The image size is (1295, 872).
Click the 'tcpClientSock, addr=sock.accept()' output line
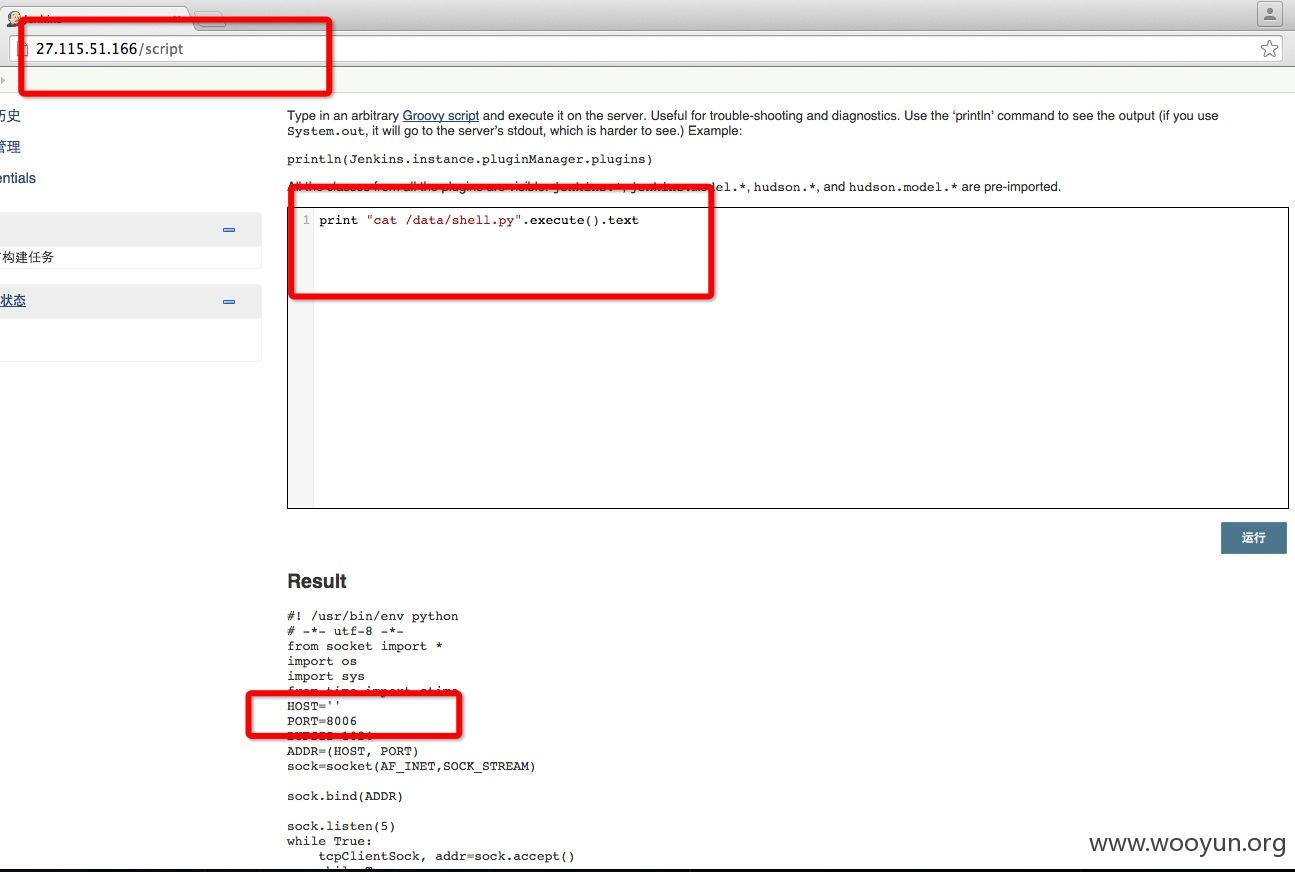[447, 856]
